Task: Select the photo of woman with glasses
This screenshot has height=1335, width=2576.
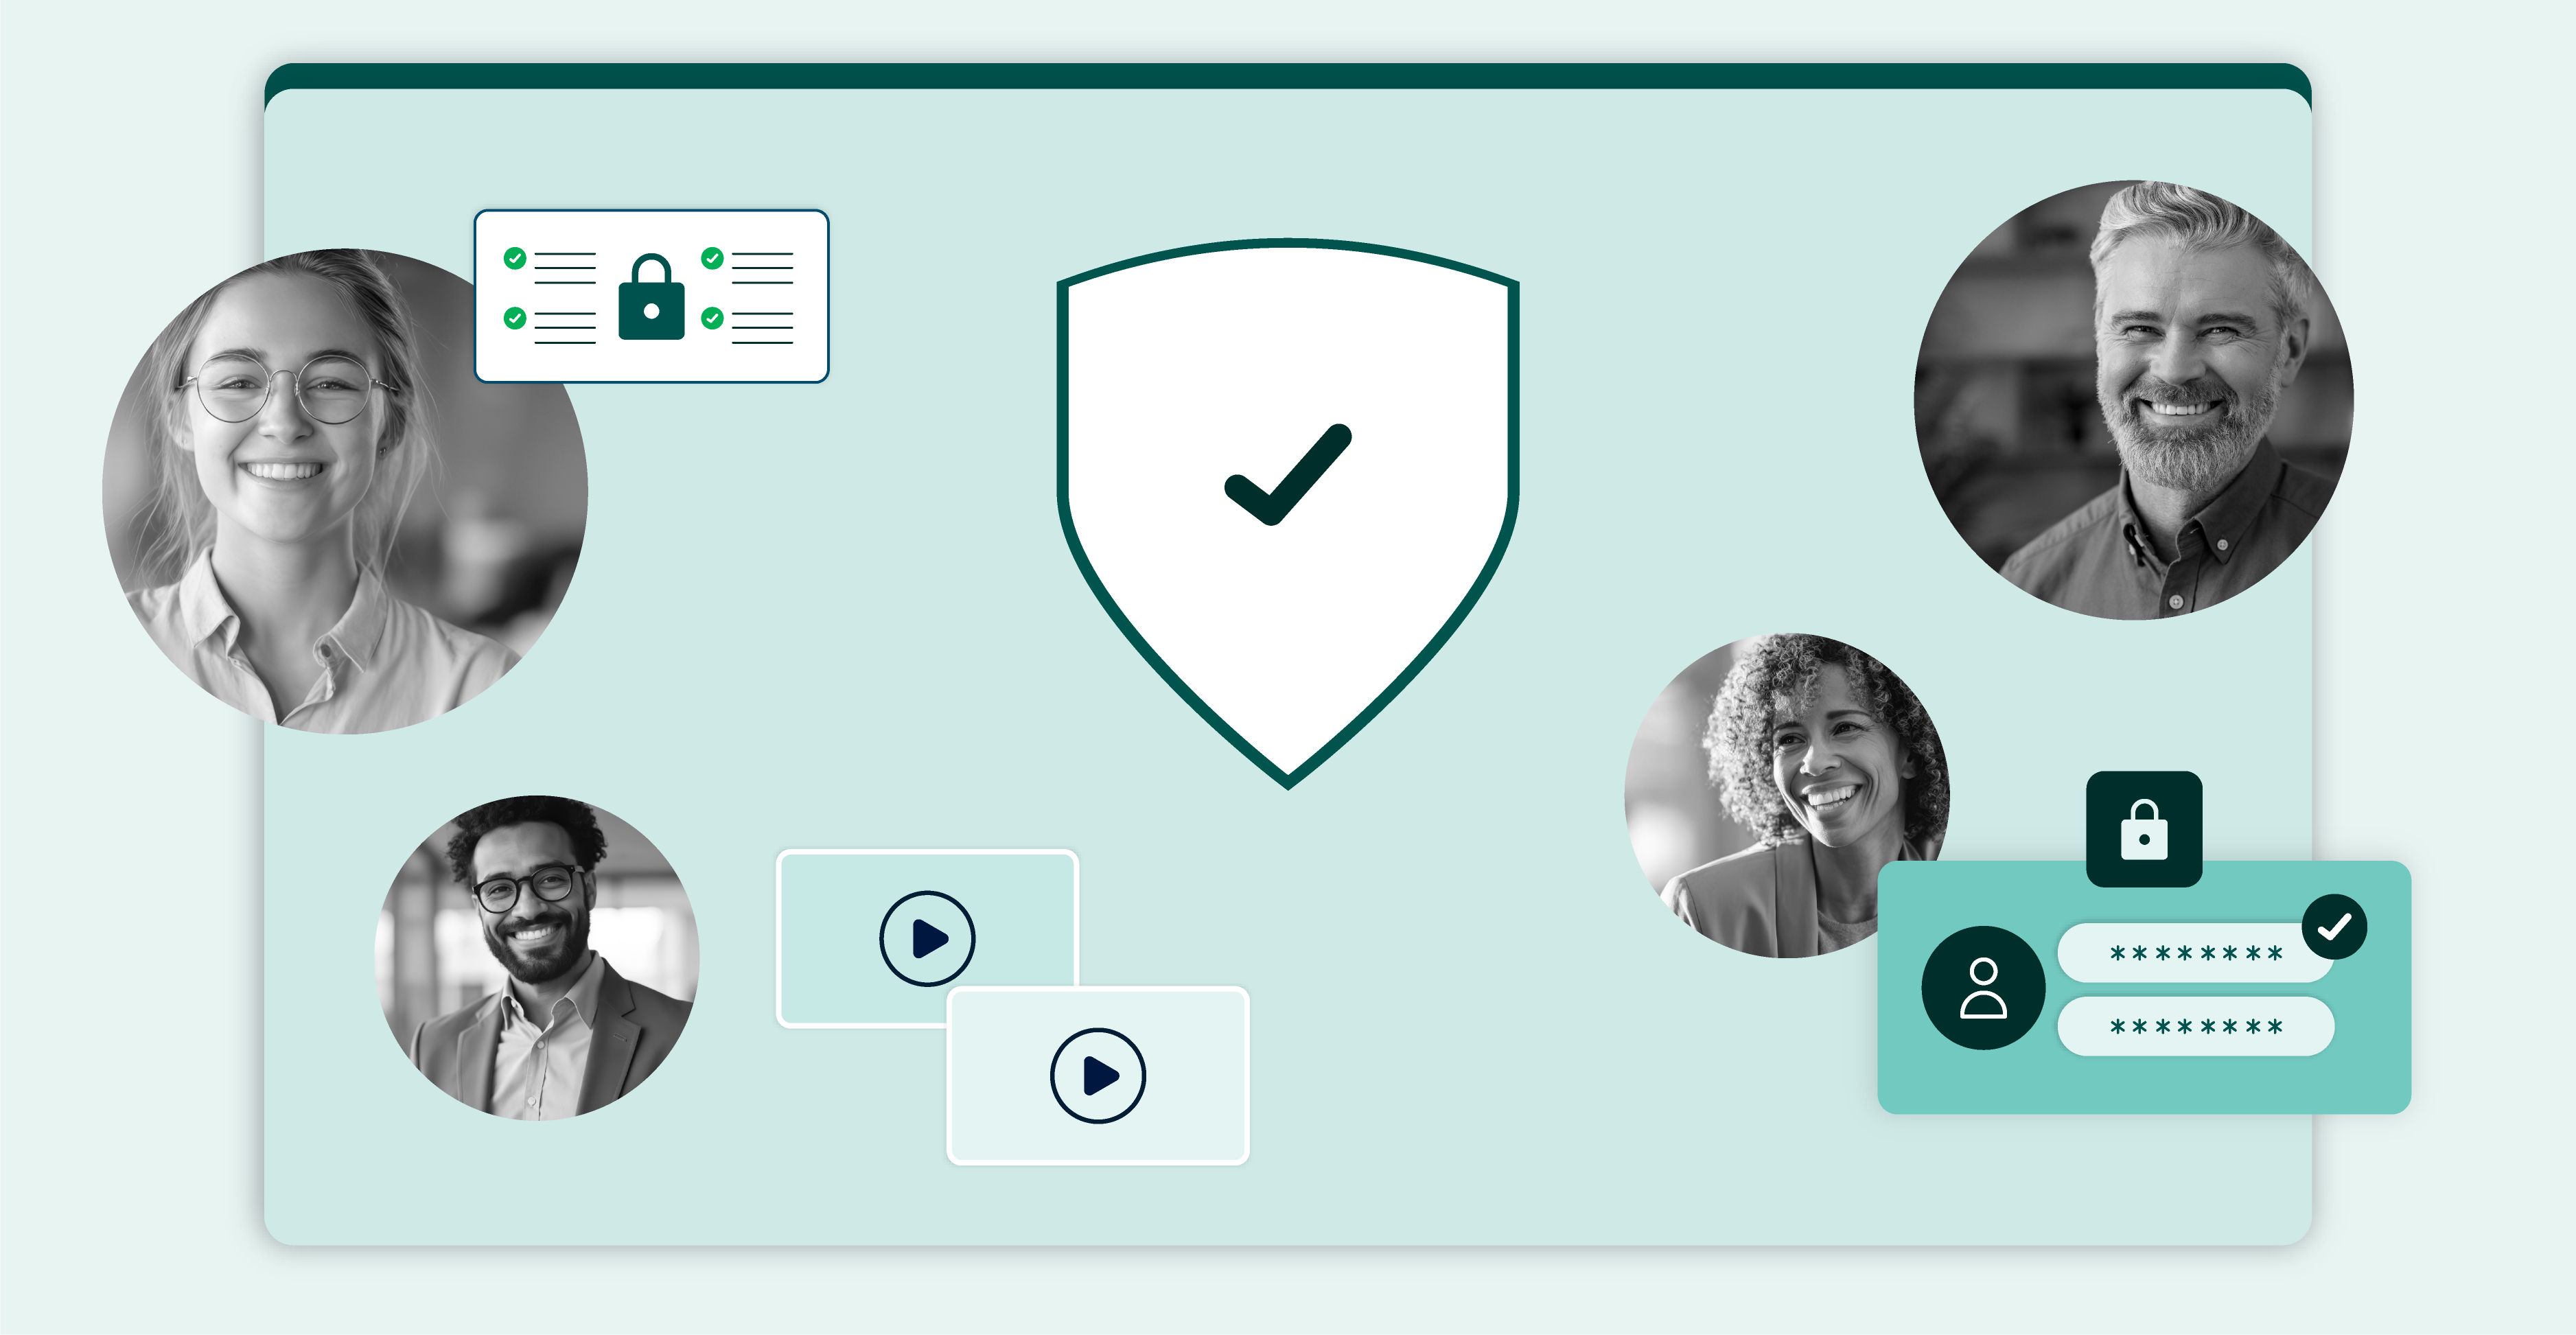Action: [x=345, y=491]
